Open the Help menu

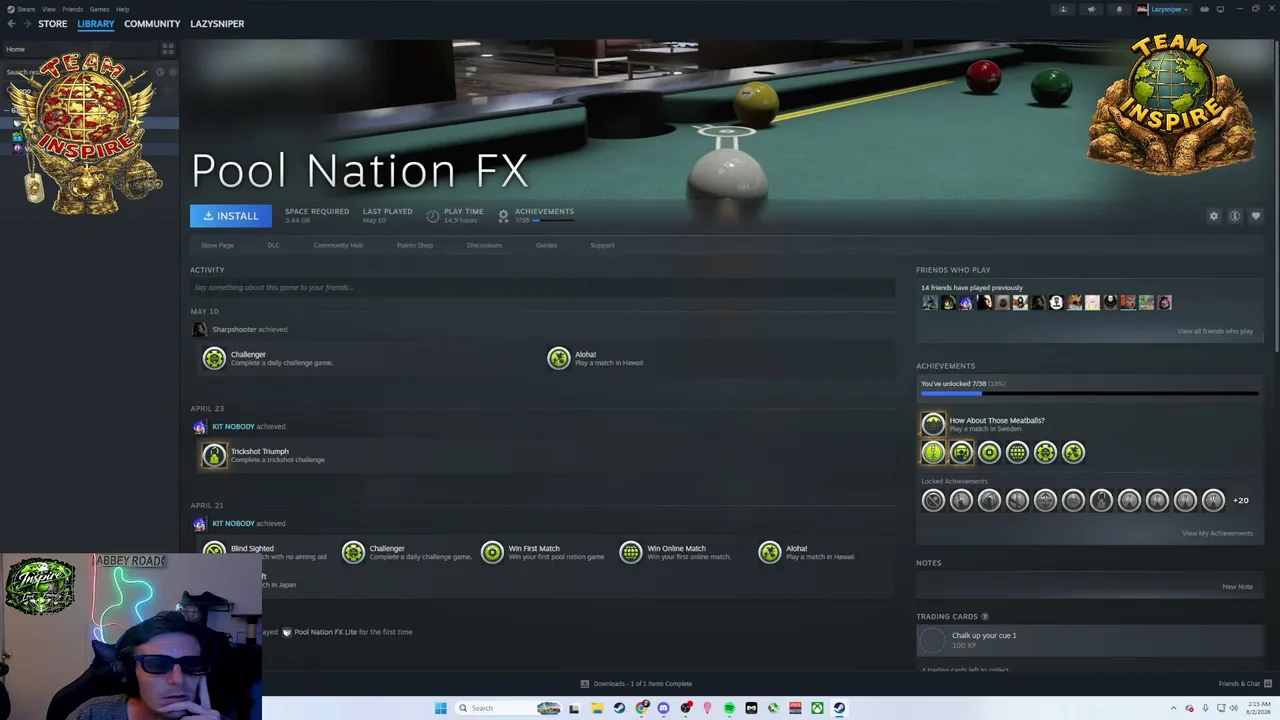coord(122,9)
